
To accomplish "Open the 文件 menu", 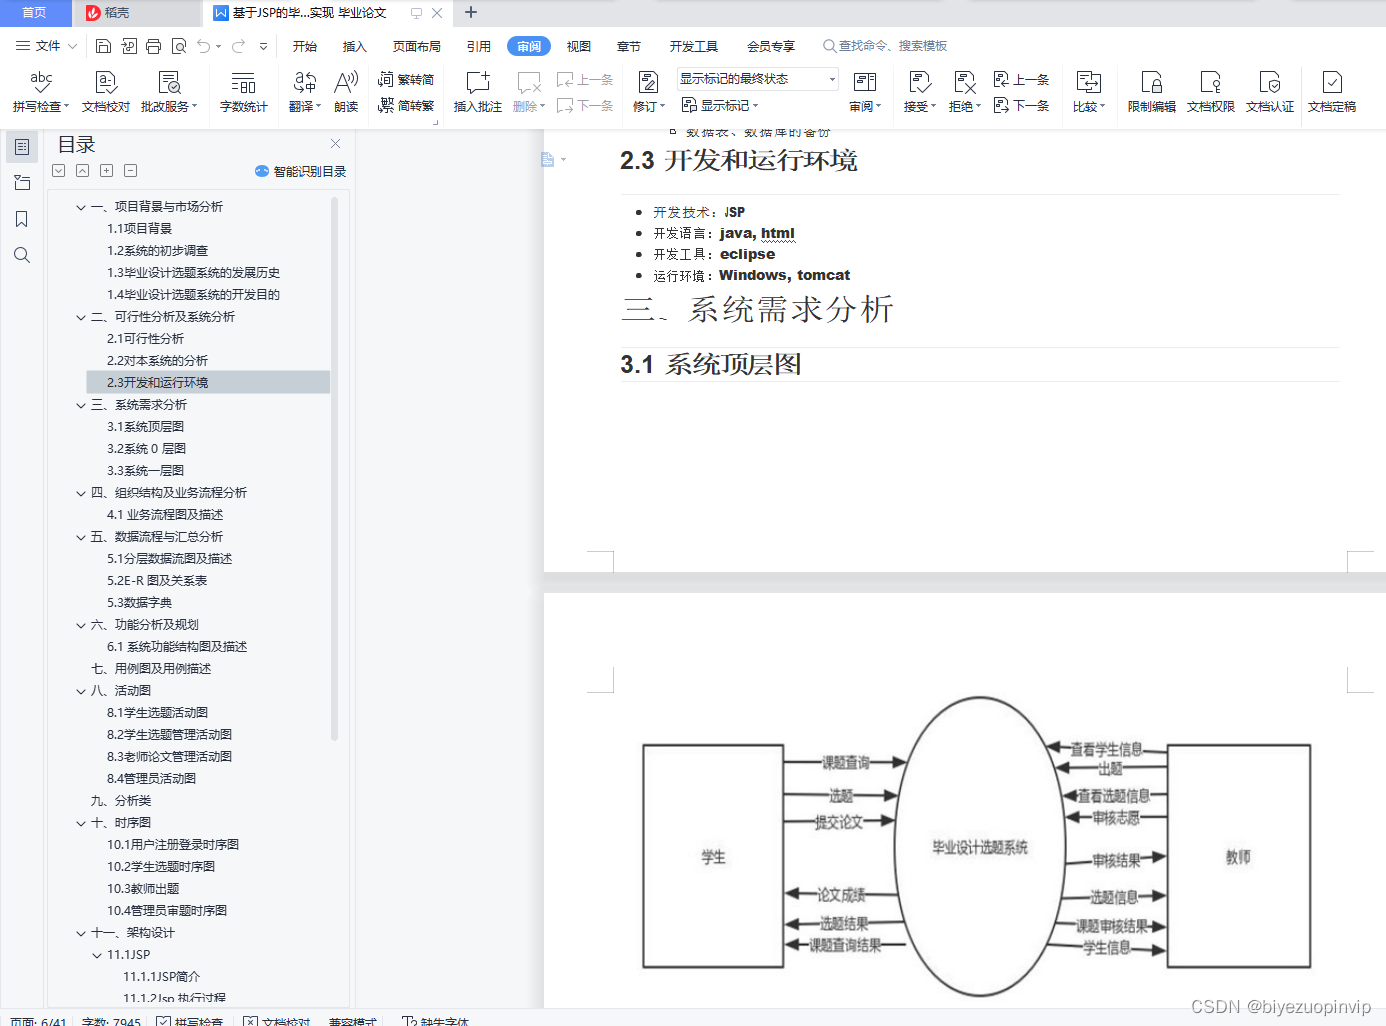I will (47, 46).
